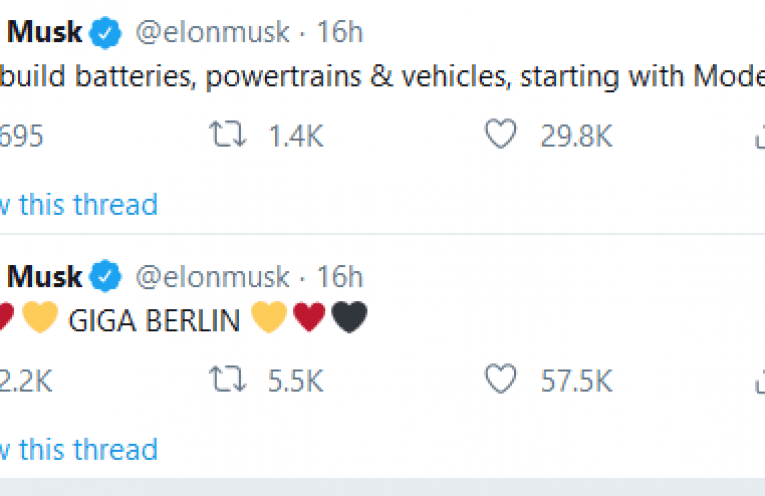Open @elonmusk handle on the GIGA BERLIN tweet
The height and width of the screenshot is (496, 765).
213,277
